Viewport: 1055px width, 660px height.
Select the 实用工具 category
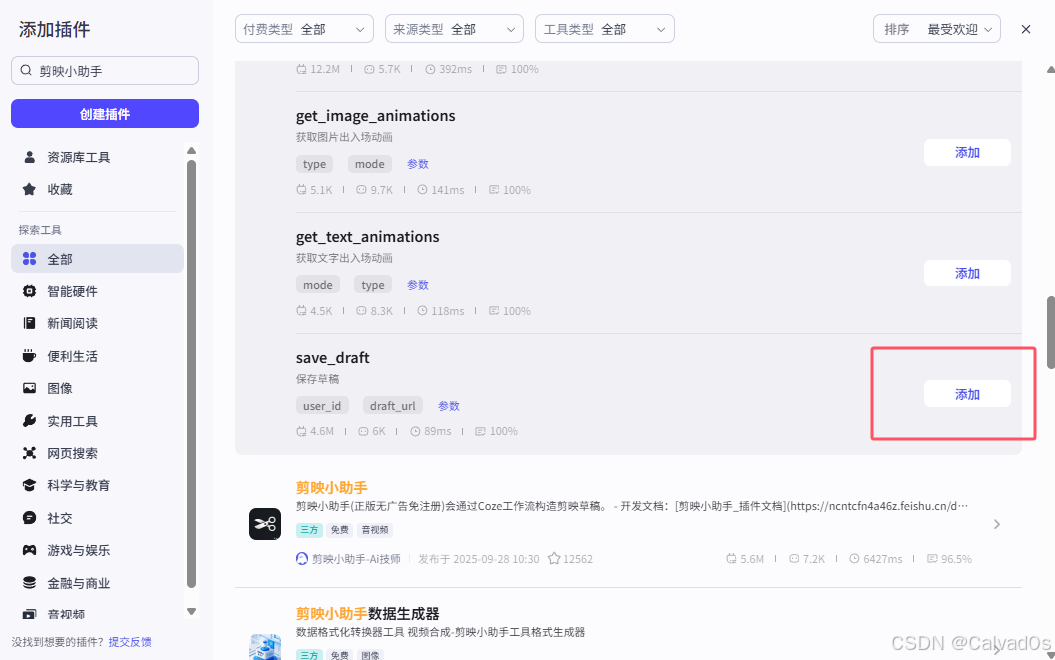(x=98, y=421)
